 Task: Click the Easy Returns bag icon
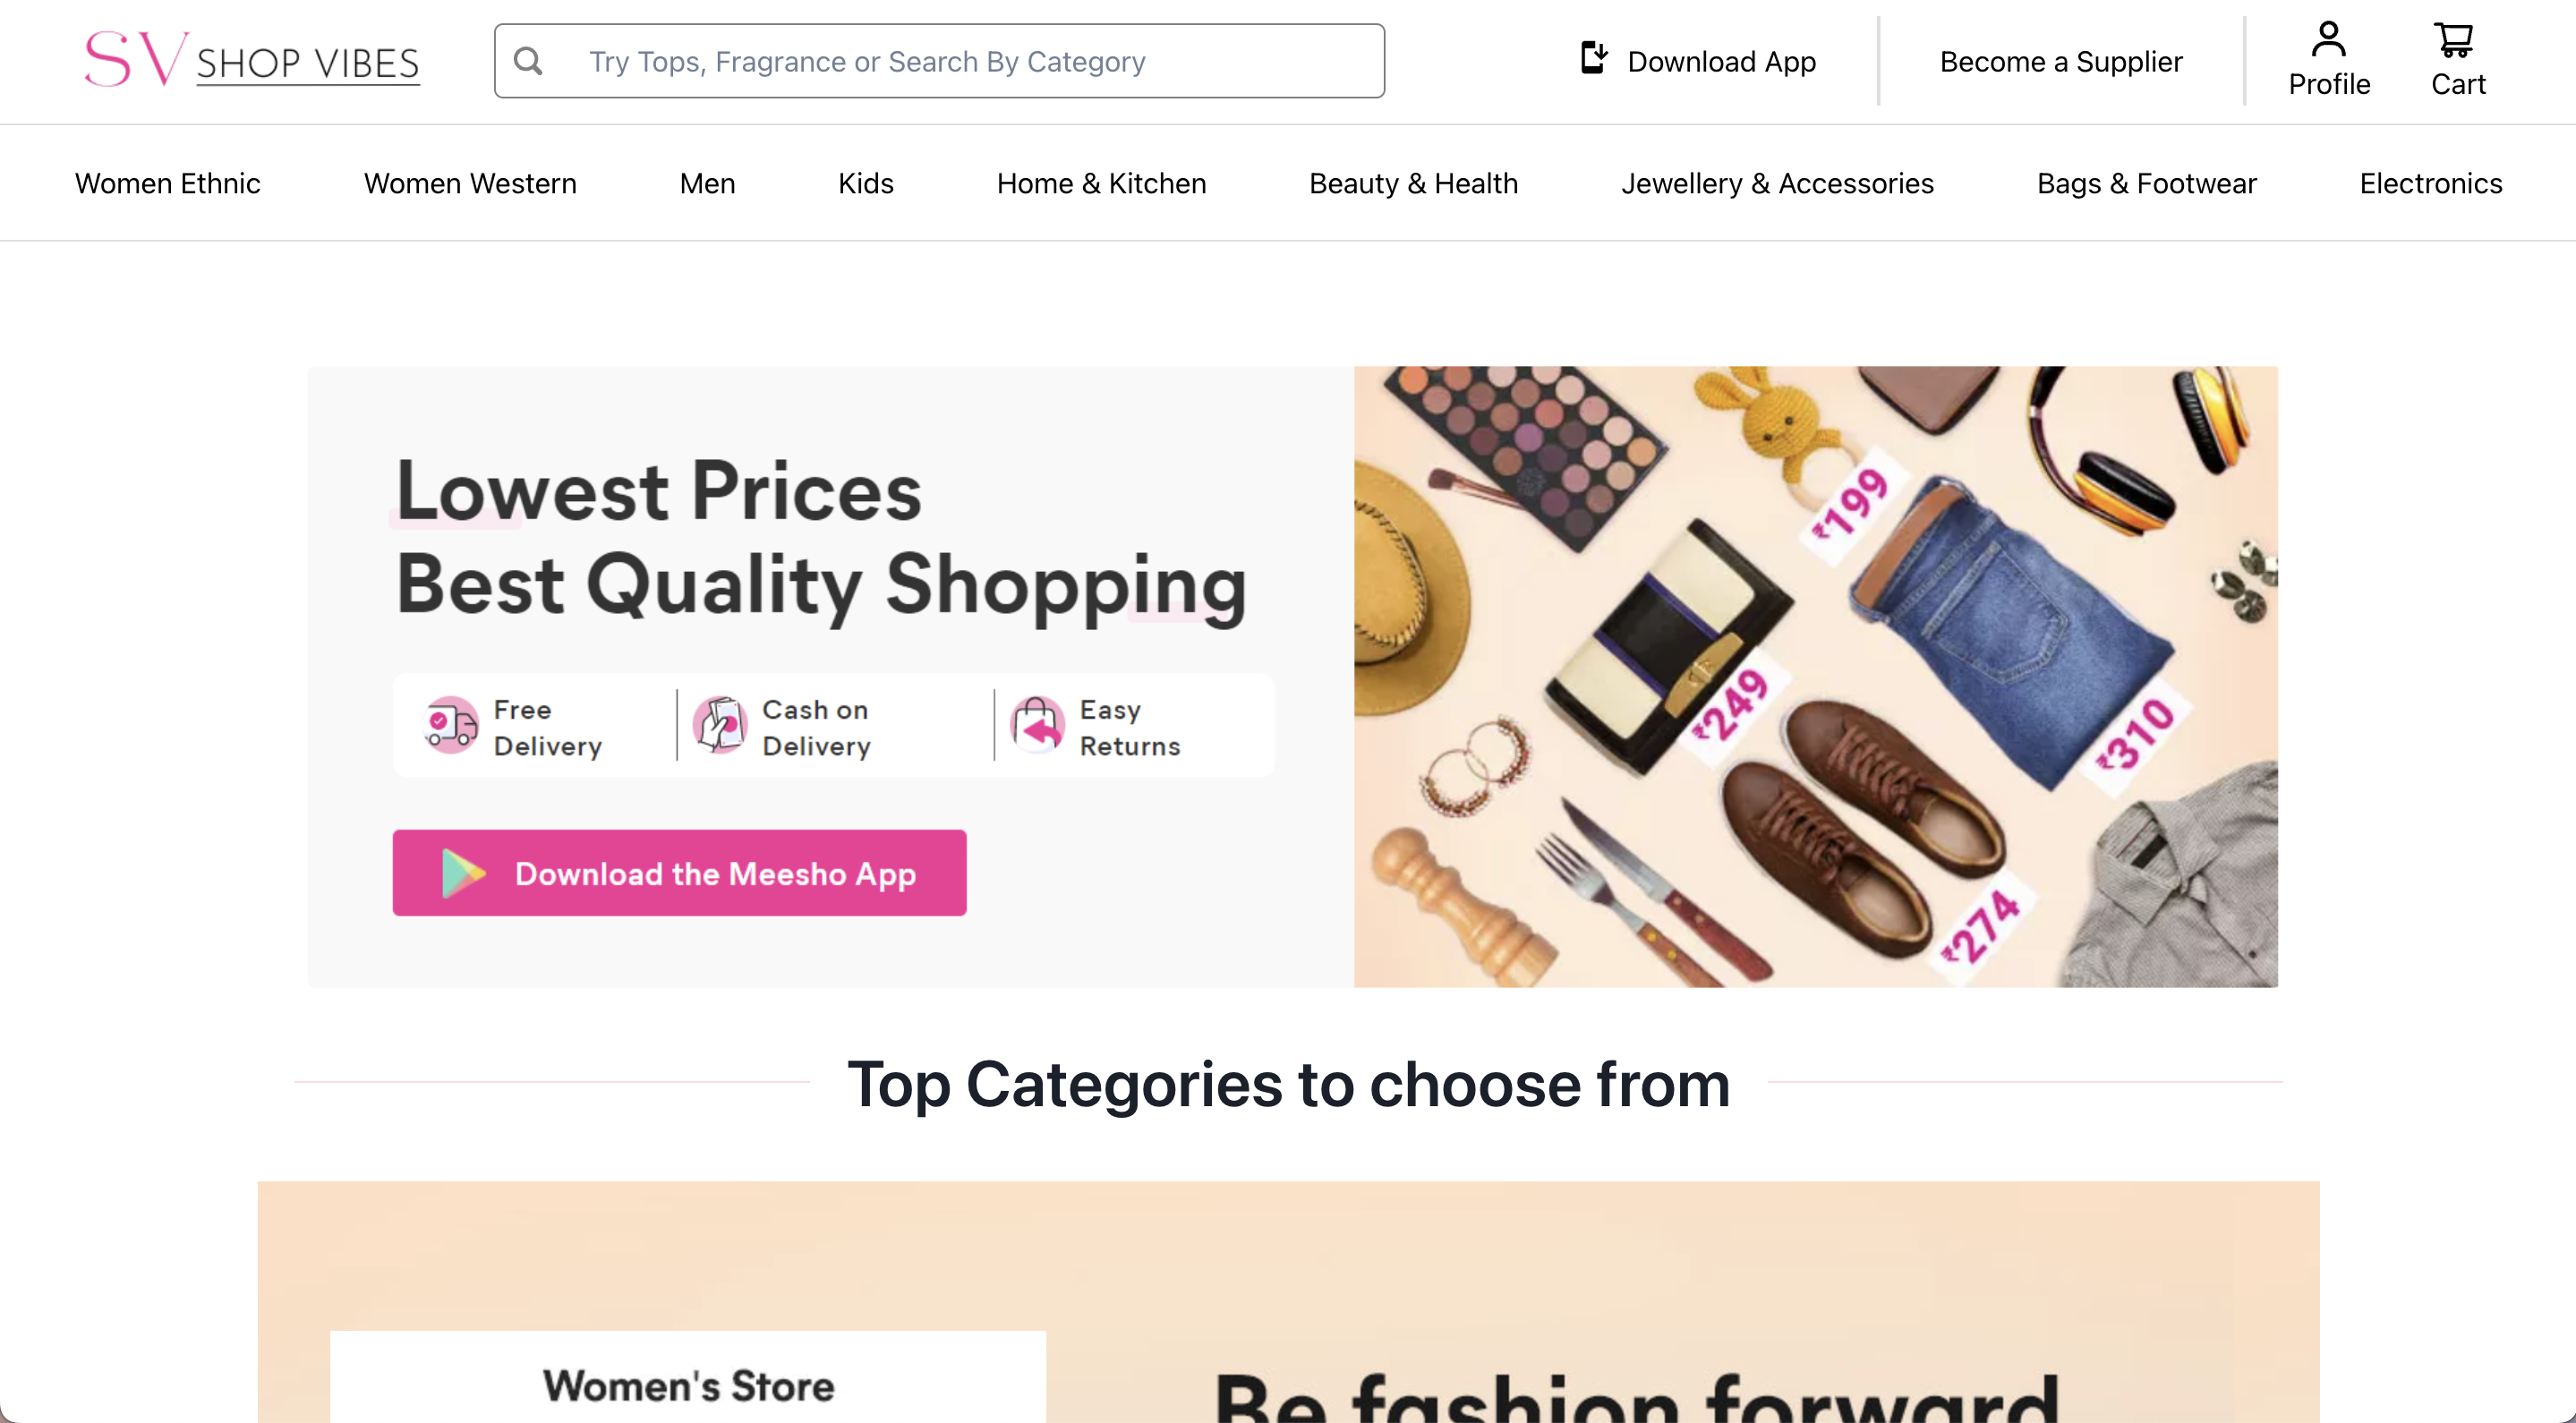click(1037, 725)
